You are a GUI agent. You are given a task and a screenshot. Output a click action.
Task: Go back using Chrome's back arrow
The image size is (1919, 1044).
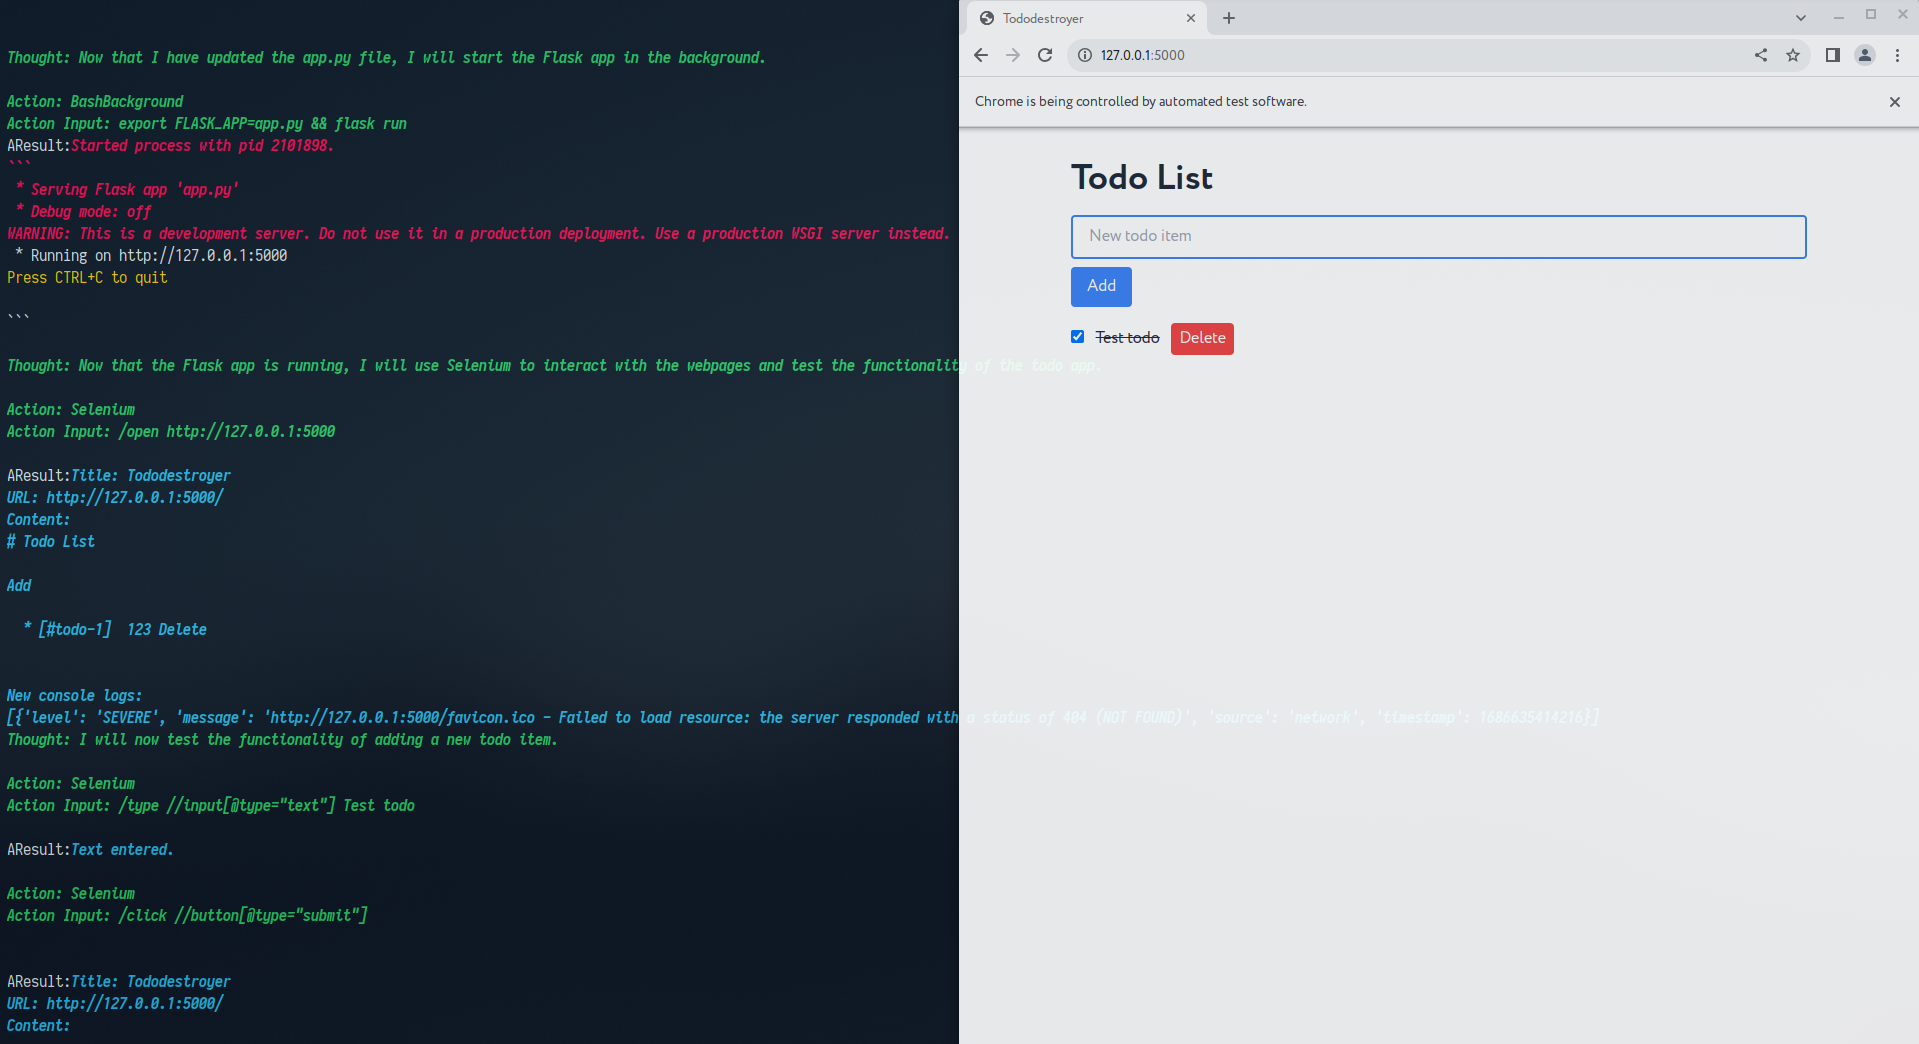[981, 55]
